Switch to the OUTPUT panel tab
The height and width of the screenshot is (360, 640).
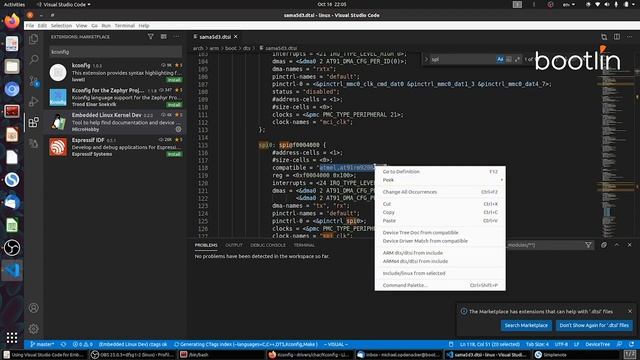pos(234,245)
